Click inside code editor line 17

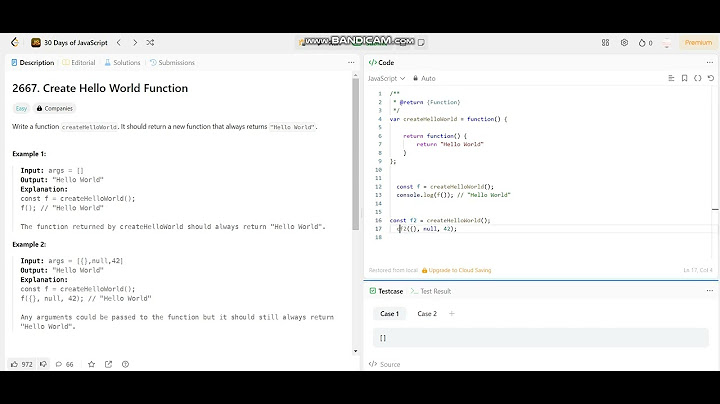pyautogui.click(x=549, y=229)
